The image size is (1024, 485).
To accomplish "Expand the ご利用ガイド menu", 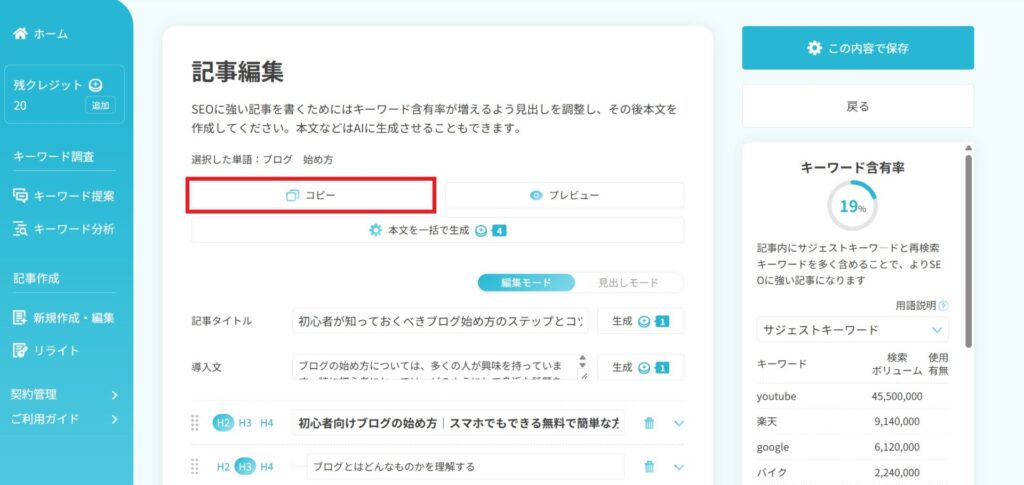I will [64, 418].
